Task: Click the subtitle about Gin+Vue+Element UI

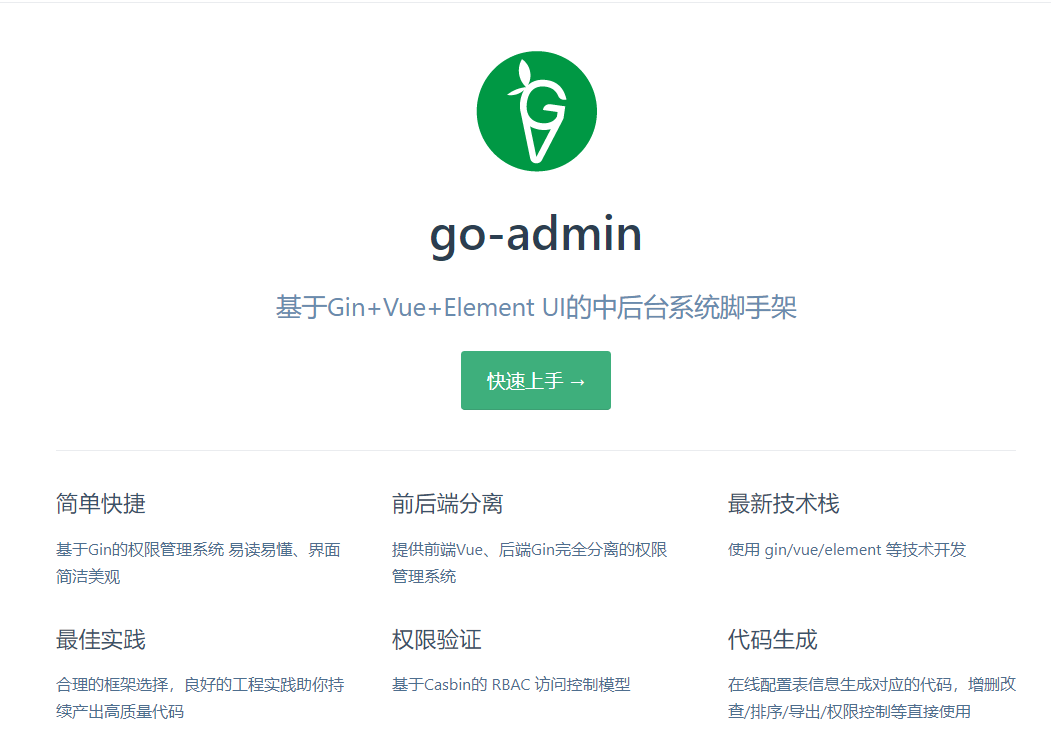Action: coord(536,308)
